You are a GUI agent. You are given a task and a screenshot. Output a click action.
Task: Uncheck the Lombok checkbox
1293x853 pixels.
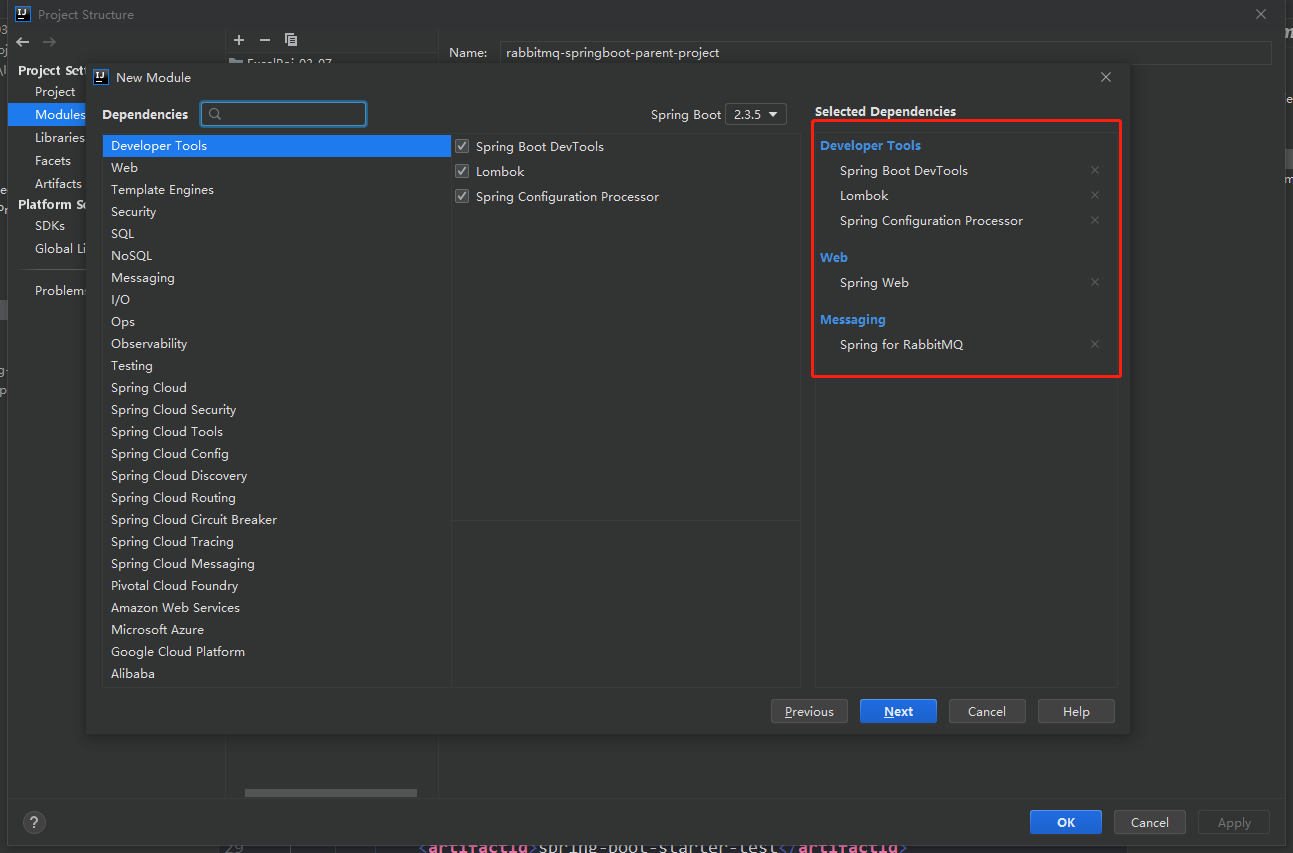tap(462, 171)
